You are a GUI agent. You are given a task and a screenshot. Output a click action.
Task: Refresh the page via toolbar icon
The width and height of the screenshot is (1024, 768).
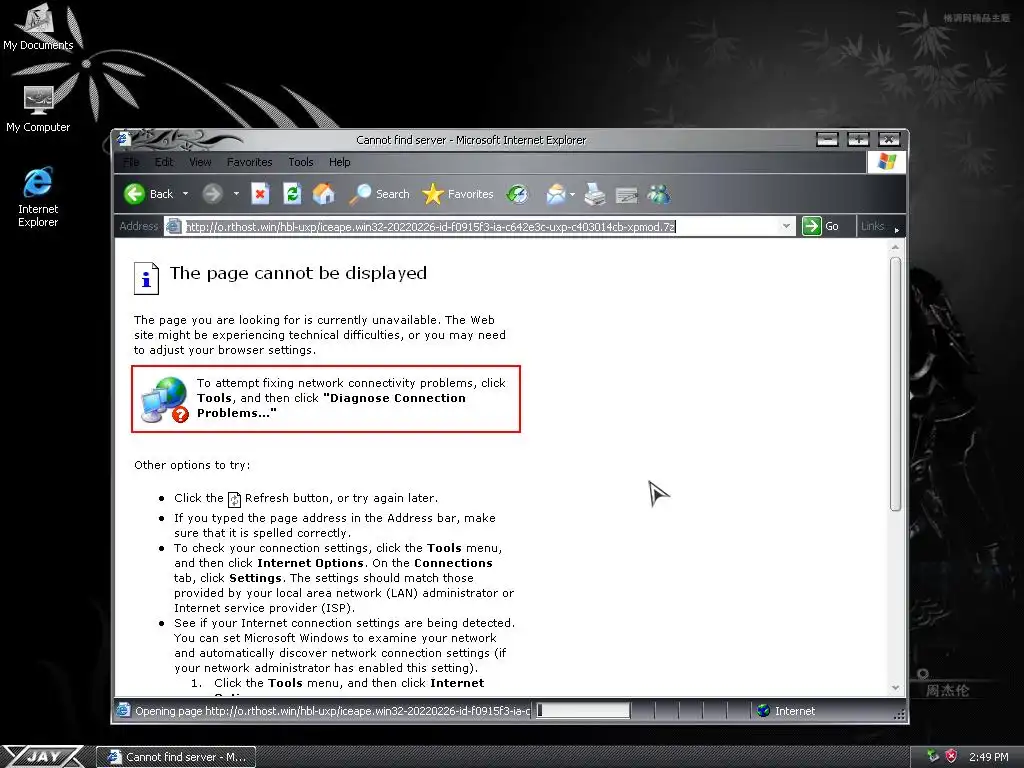pos(292,194)
